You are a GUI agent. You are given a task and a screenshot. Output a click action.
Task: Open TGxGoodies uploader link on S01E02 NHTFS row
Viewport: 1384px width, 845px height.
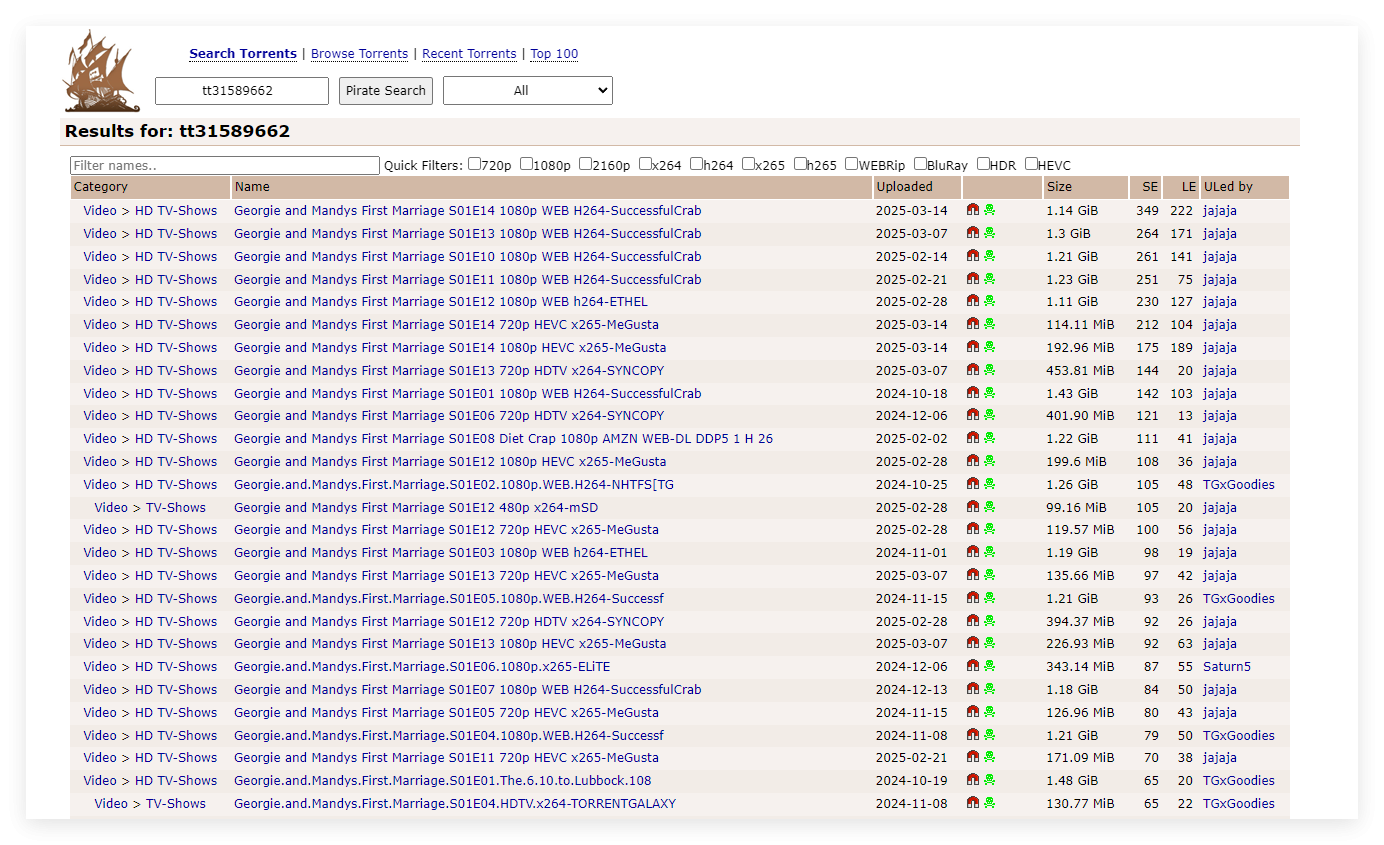point(1239,484)
